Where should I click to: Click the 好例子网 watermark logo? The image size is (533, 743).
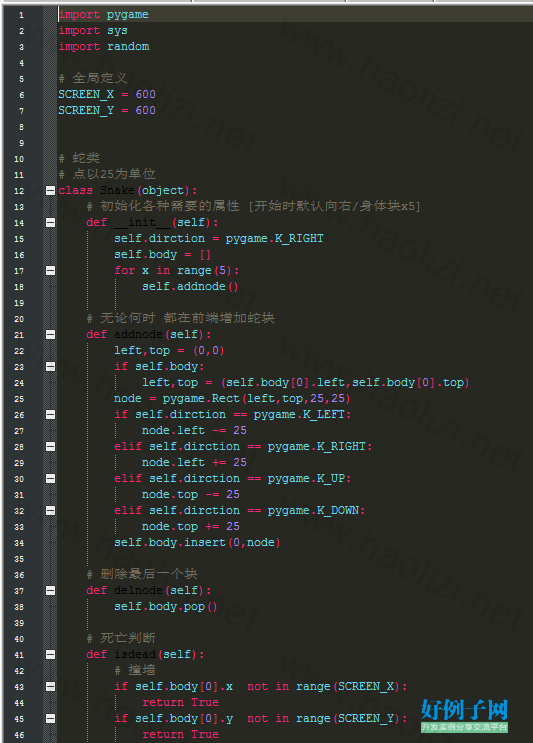pos(464,715)
